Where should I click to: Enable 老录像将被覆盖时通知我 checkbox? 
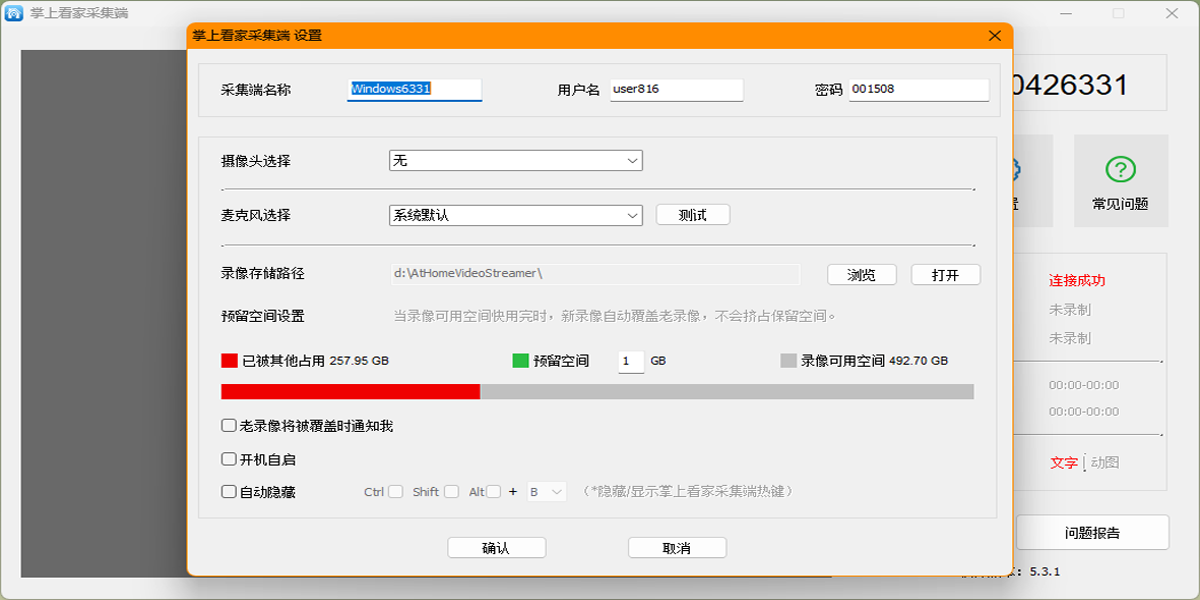[229, 426]
